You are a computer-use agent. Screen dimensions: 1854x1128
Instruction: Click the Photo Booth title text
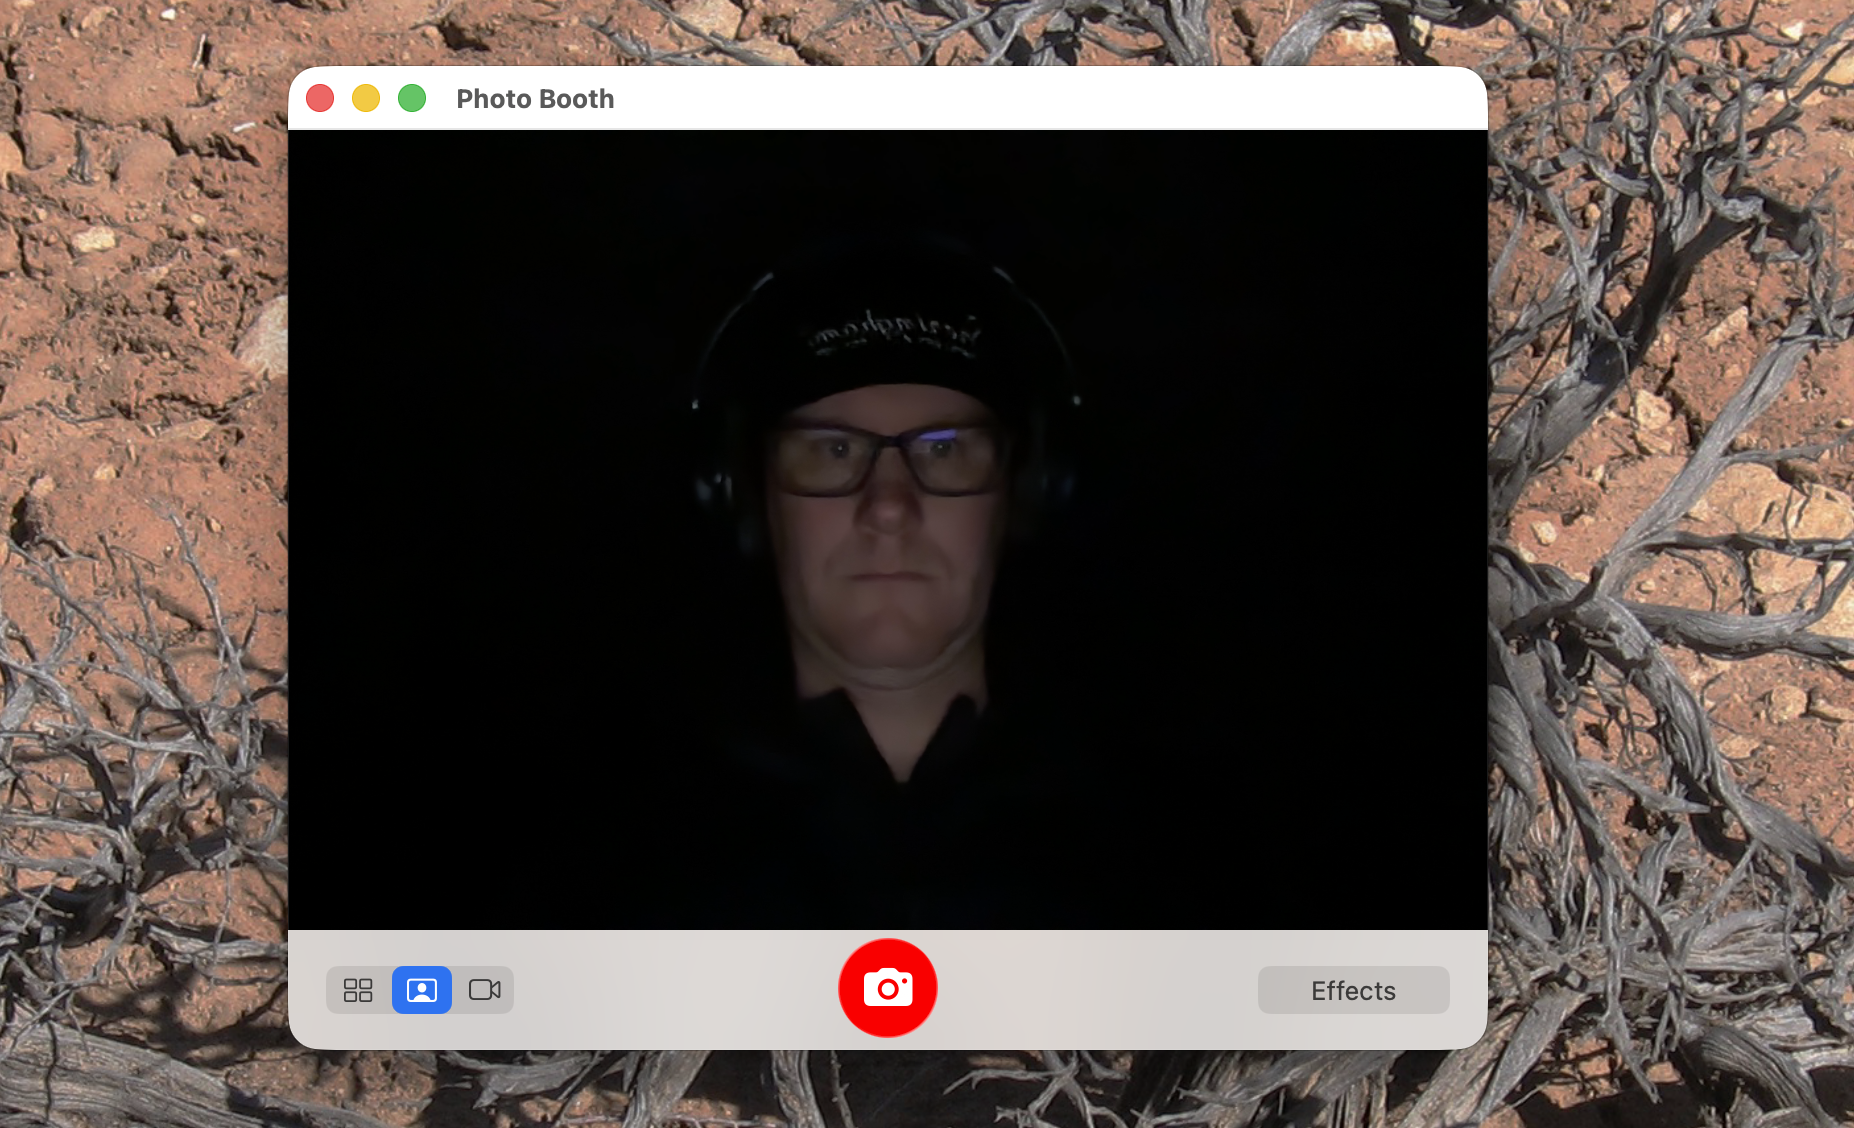coord(535,98)
